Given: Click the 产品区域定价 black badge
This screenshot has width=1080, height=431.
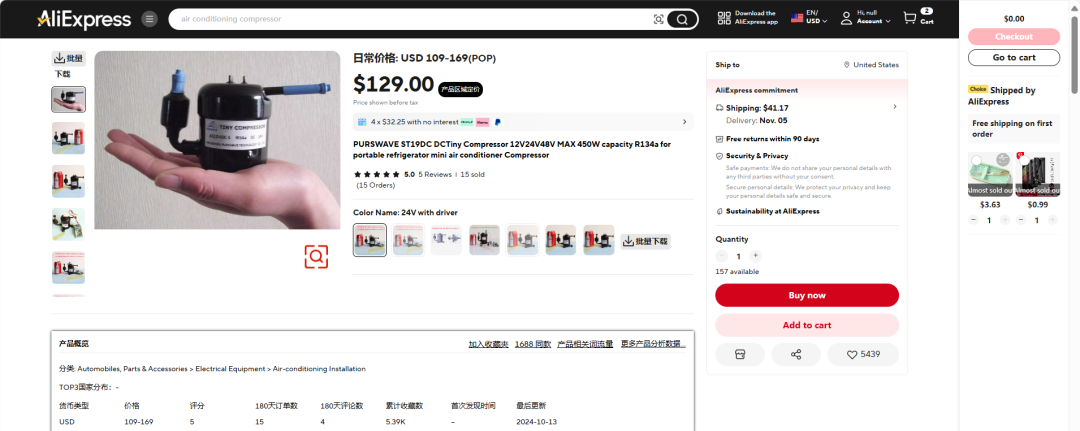Looking at the screenshot, I should (x=460, y=90).
